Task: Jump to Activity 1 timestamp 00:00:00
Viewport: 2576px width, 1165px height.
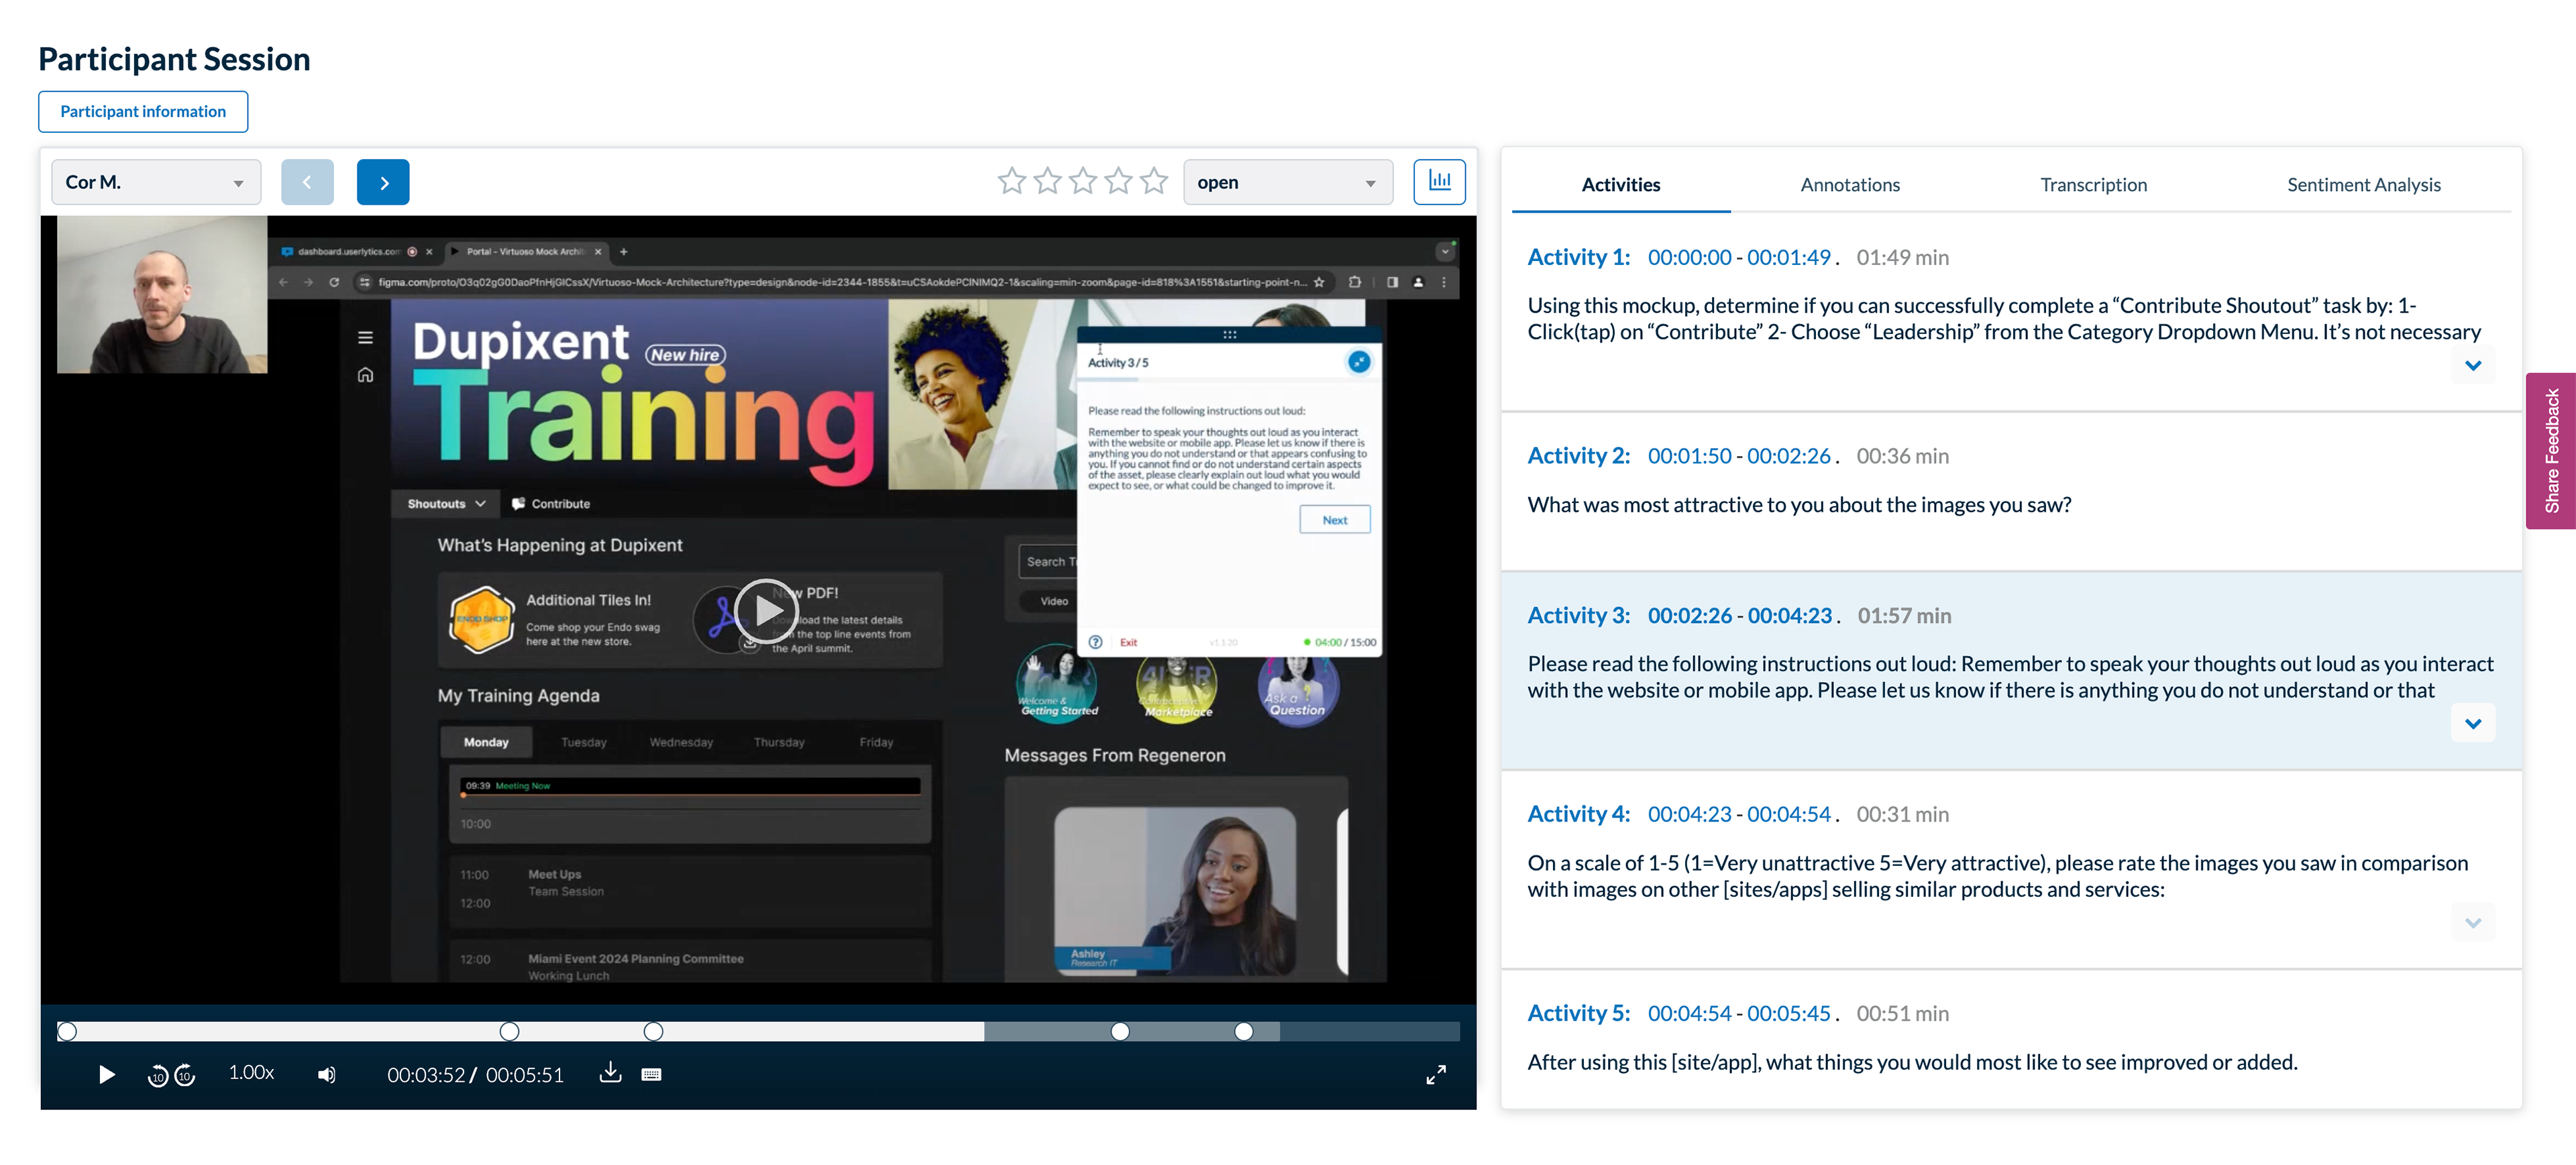Action: pyautogui.click(x=1689, y=257)
